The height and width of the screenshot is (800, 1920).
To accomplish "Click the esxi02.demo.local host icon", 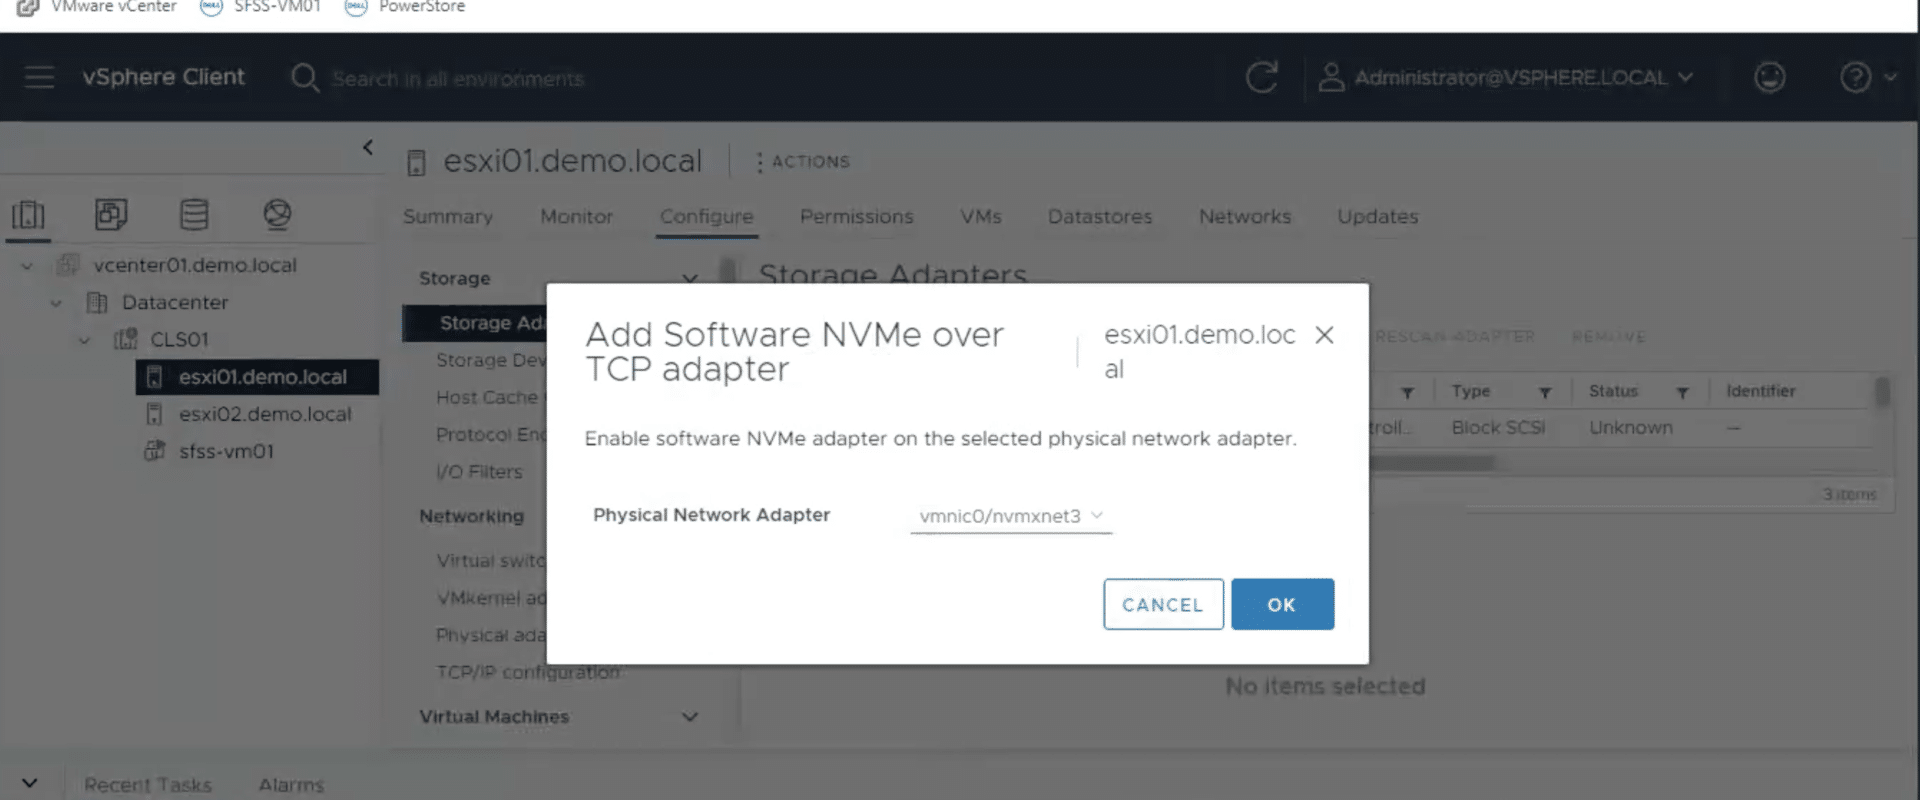I will (x=154, y=414).
